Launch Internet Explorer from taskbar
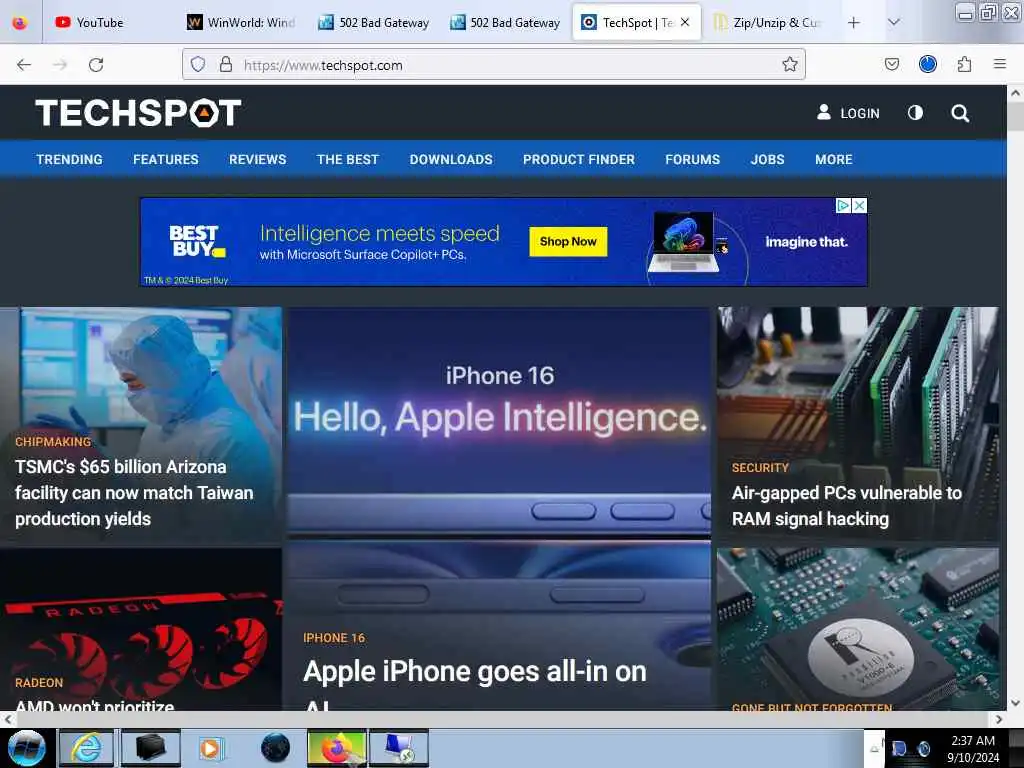Image resolution: width=1024 pixels, height=768 pixels. click(x=86, y=748)
